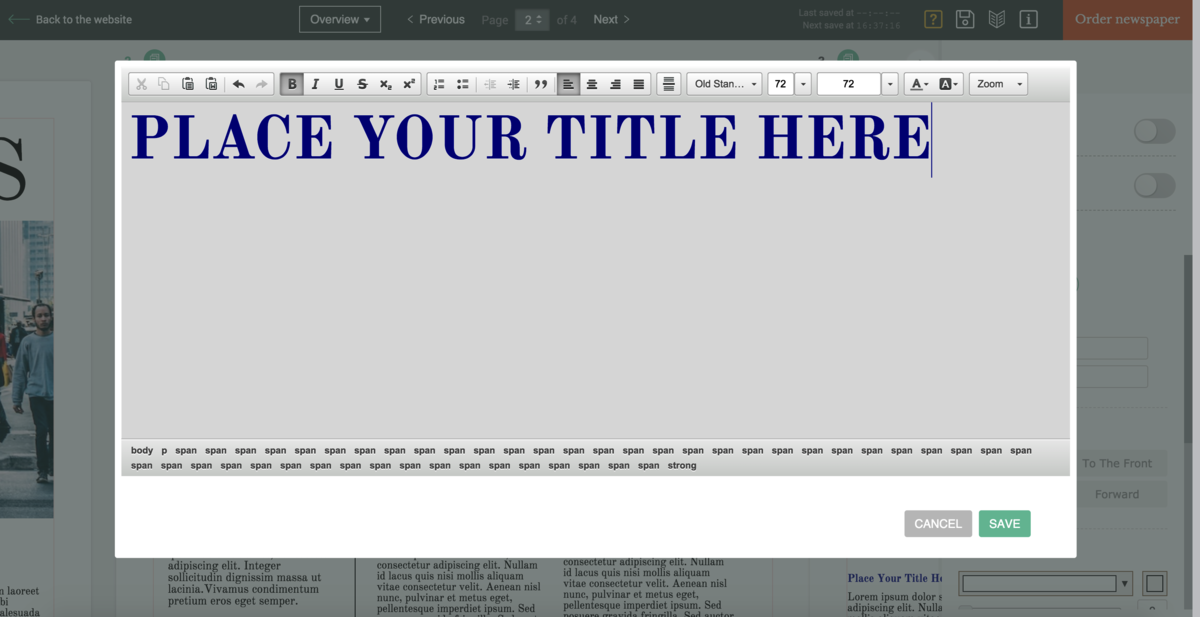Image resolution: width=1200 pixels, height=617 pixels.
Task: Insert a bulleted list
Action: [462, 84]
